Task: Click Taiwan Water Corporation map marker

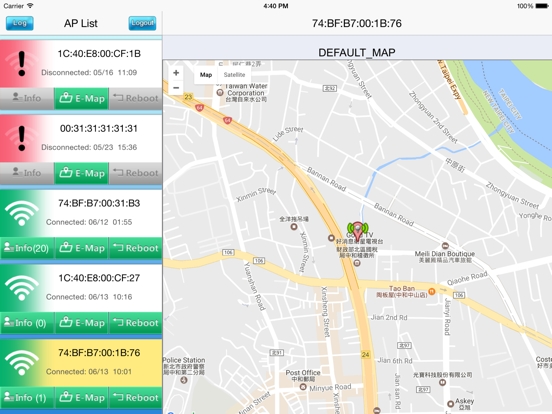Action: (220, 93)
